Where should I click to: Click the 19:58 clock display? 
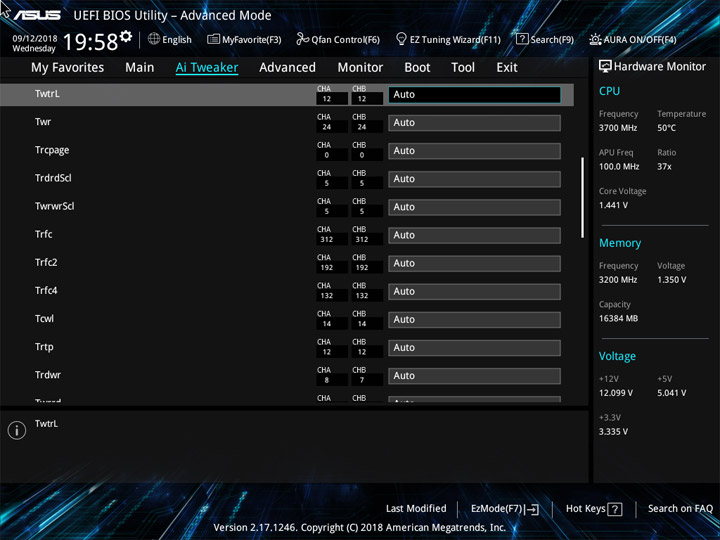click(x=90, y=42)
